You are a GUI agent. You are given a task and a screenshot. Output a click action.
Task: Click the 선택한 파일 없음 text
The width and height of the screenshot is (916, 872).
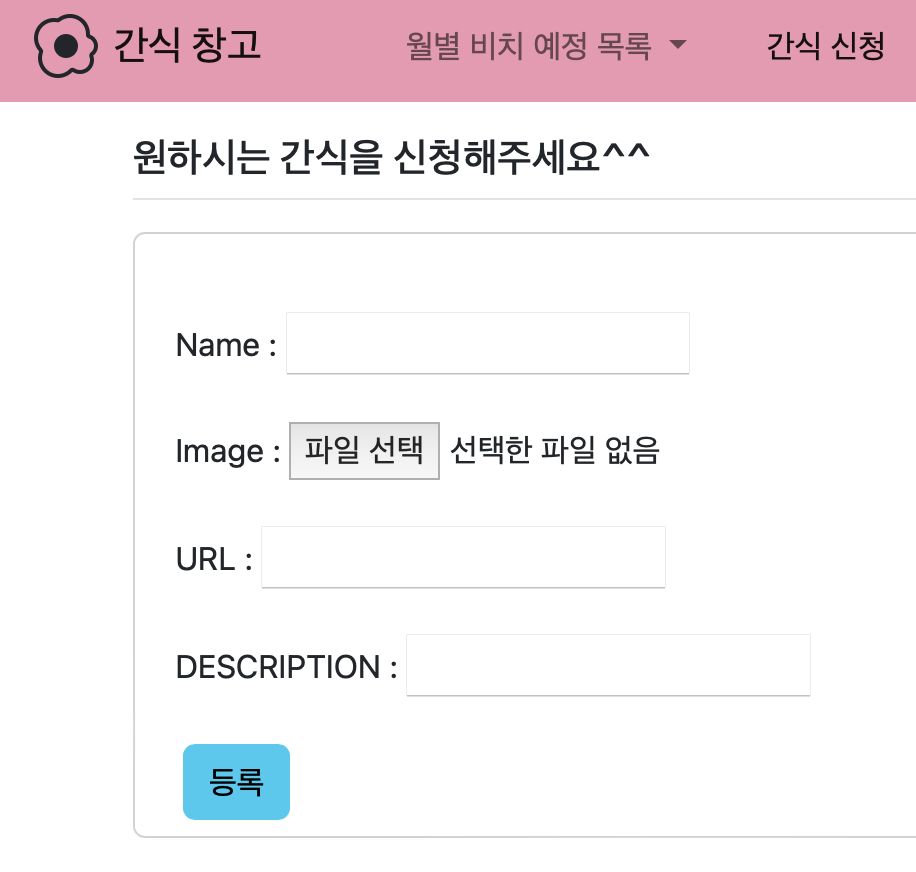pos(555,450)
